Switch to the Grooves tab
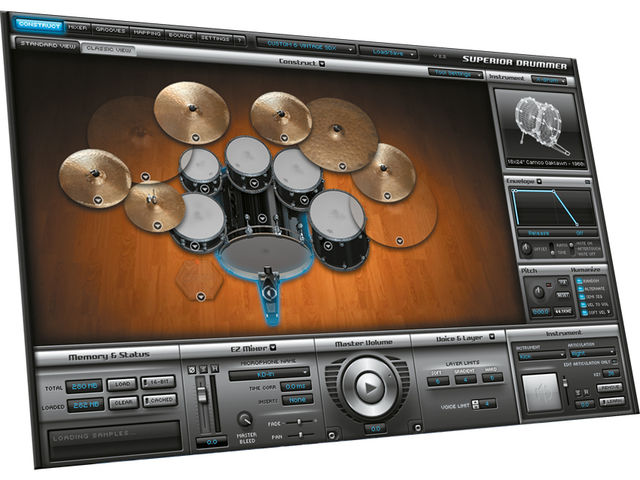 point(110,30)
